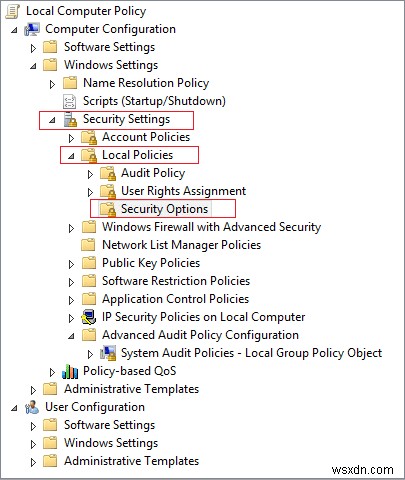
Task: Collapse Windows Settings under Computer Configuration
Action: [x=33, y=66]
